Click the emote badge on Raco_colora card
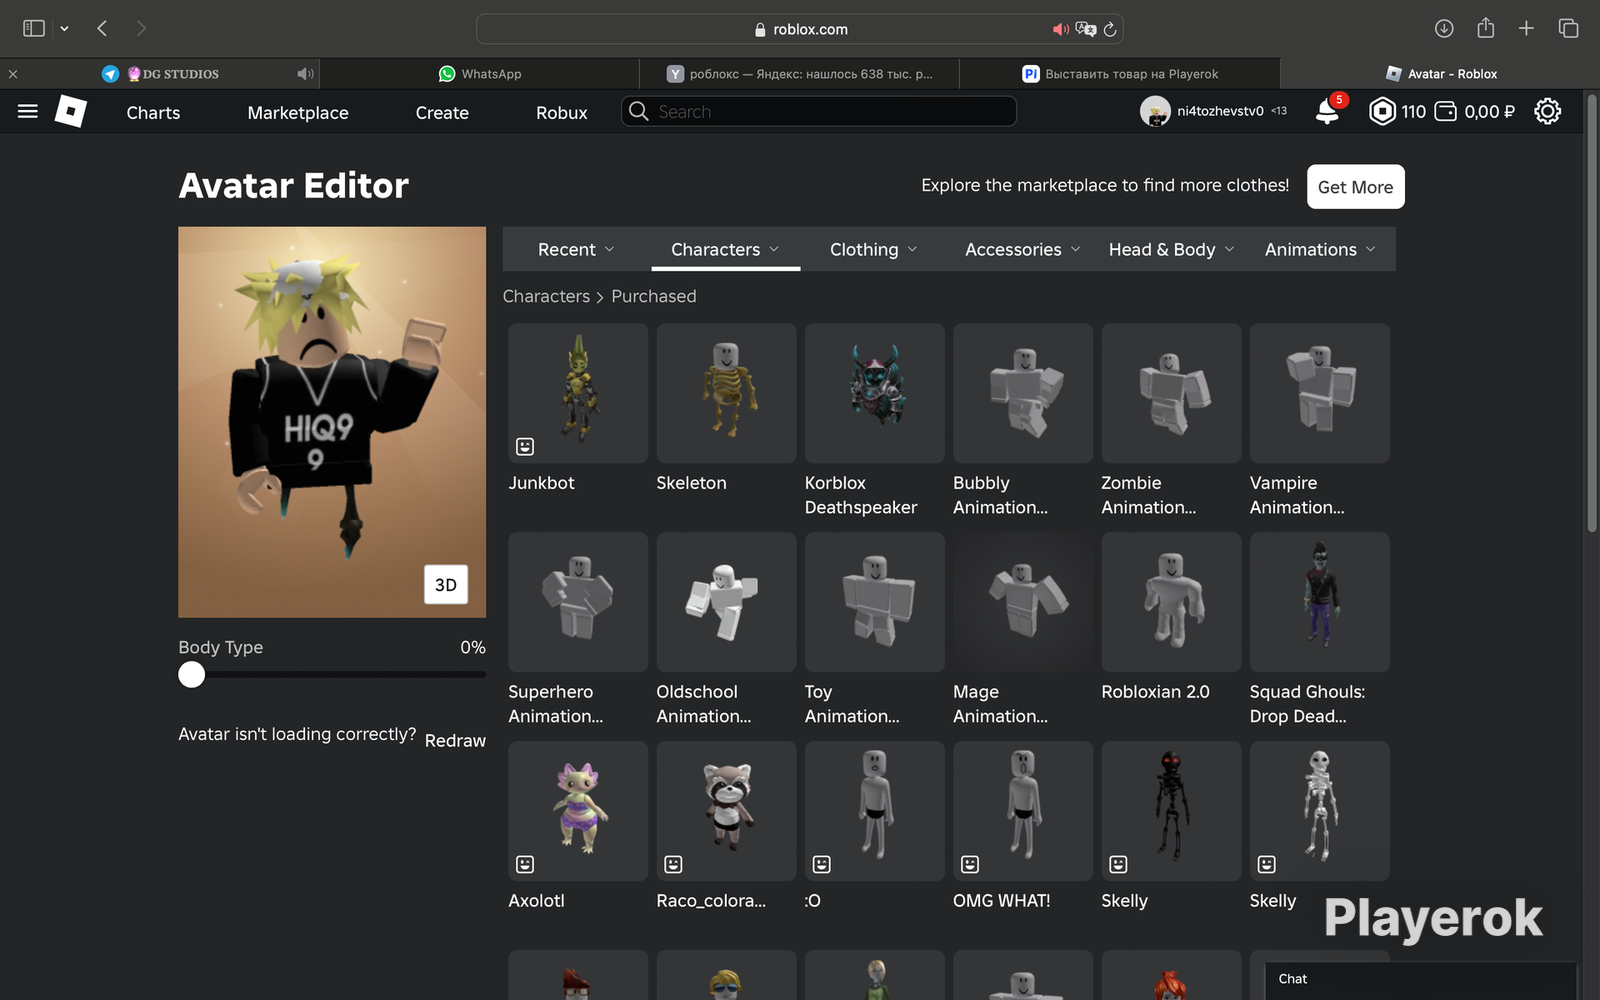 (673, 864)
